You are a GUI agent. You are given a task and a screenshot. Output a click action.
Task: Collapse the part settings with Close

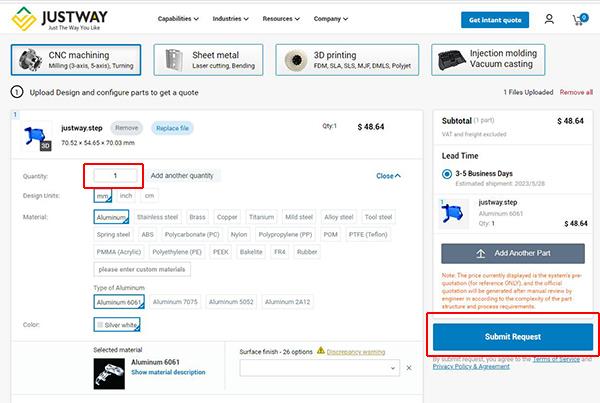click(x=388, y=176)
